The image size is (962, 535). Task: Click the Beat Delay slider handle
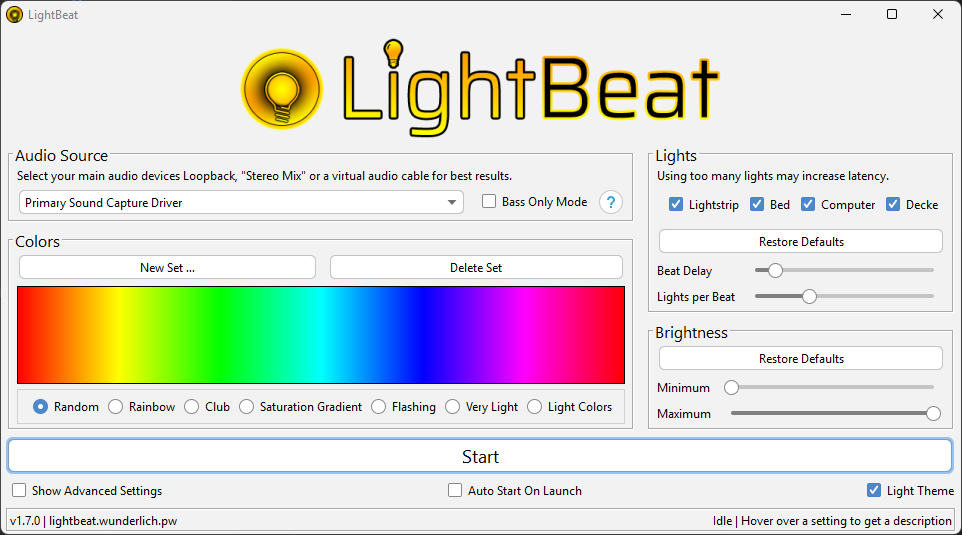775,270
